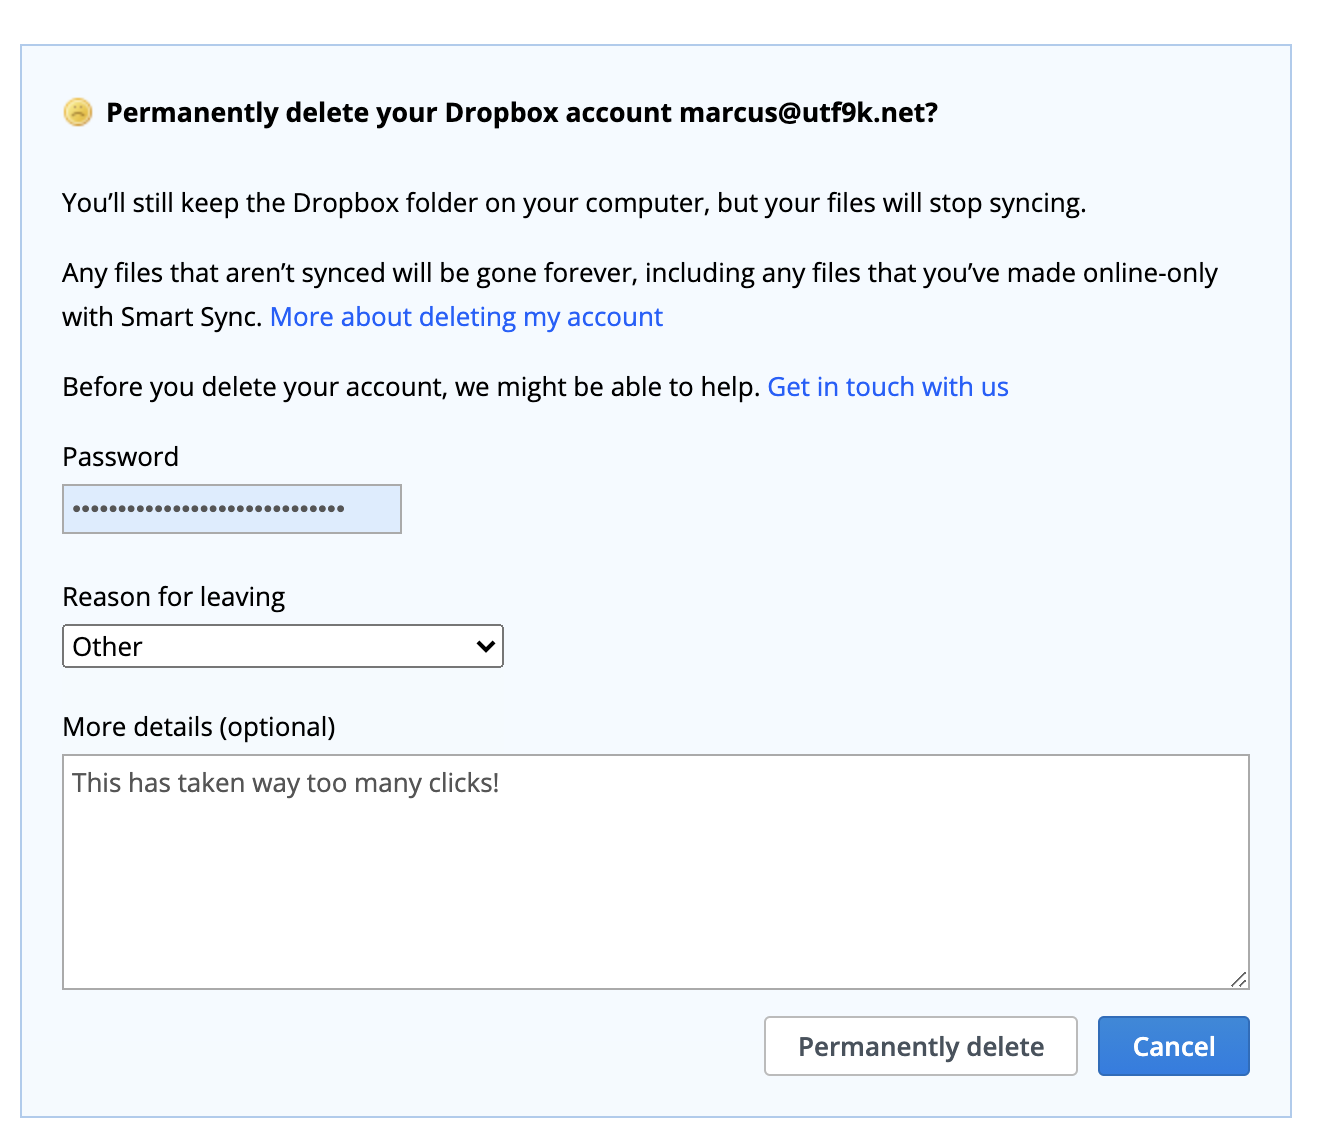
Task: Click the sad face emoji icon
Action: click(x=78, y=112)
